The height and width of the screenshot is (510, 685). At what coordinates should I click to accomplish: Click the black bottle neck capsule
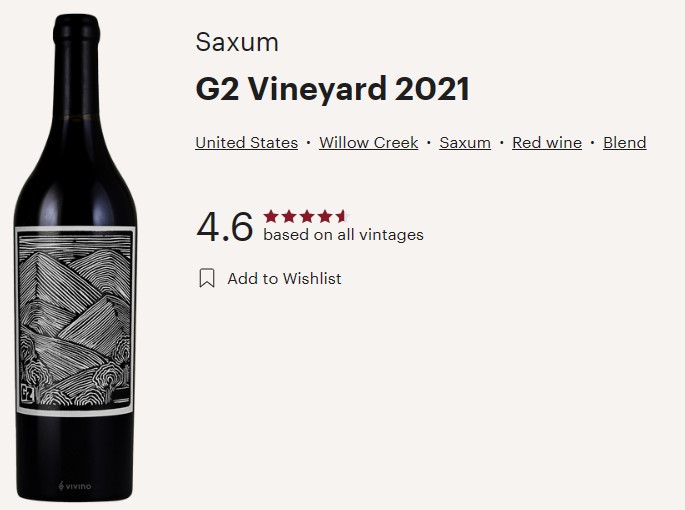coord(76,66)
